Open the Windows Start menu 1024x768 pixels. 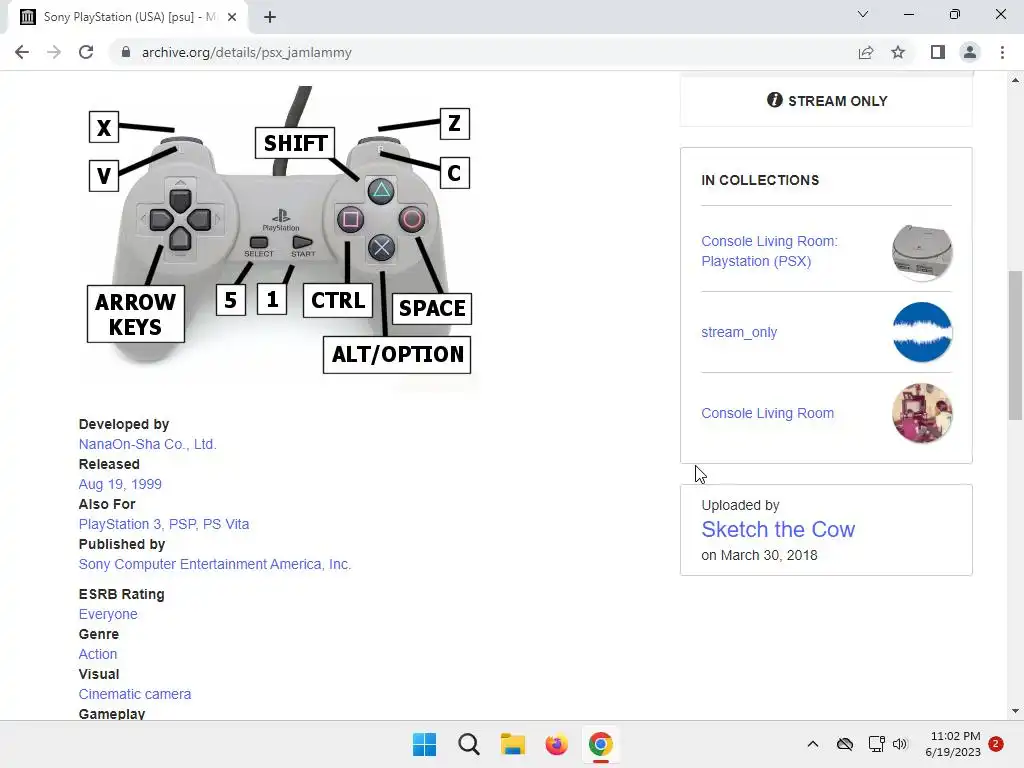(424, 744)
